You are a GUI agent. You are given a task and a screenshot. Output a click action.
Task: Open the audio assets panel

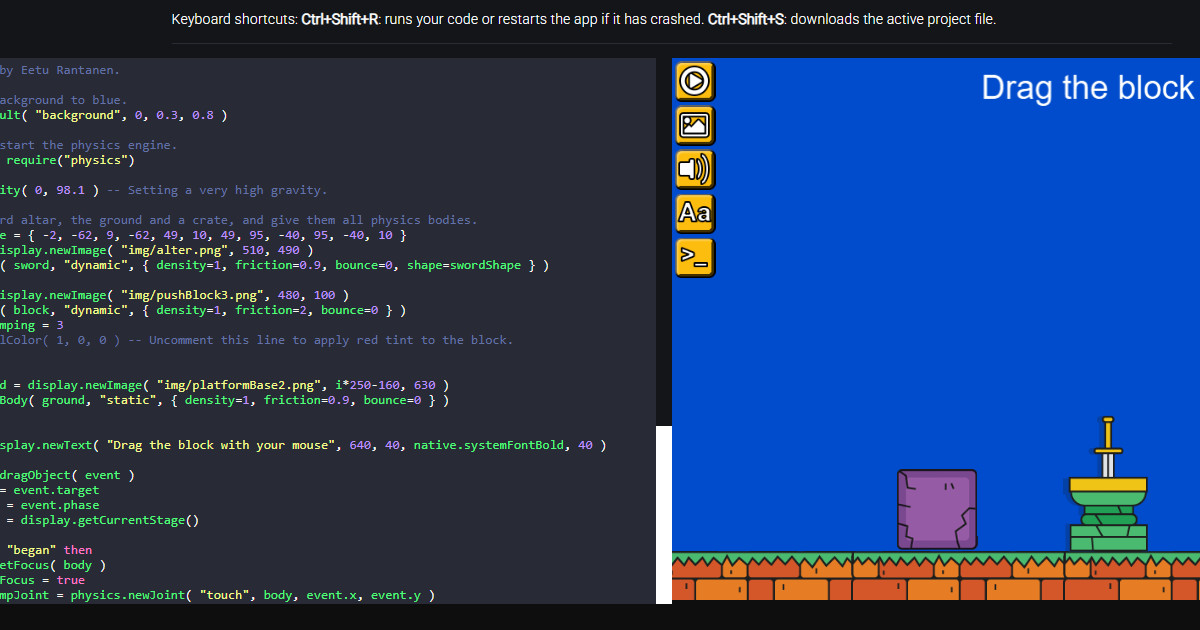695,169
